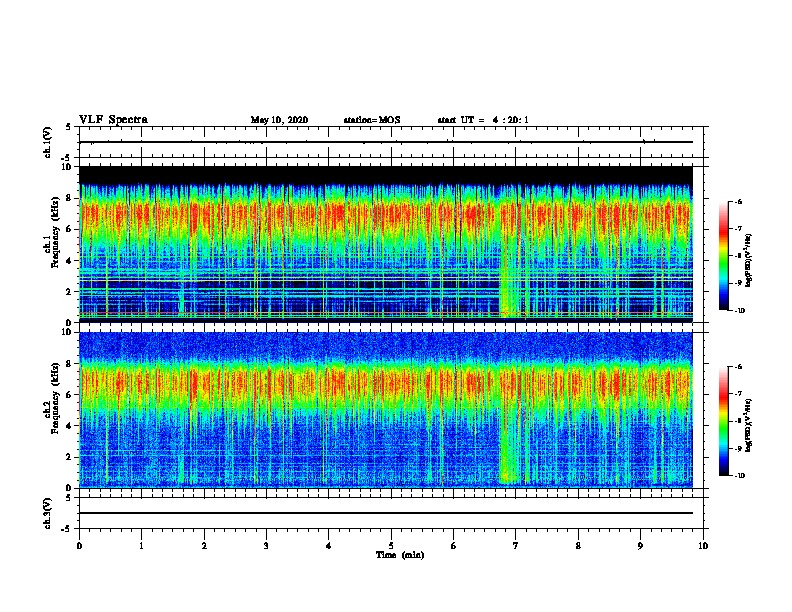Click the "9" tick label on the Time axis
This screenshot has height=612, width=792.
[640, 546]
